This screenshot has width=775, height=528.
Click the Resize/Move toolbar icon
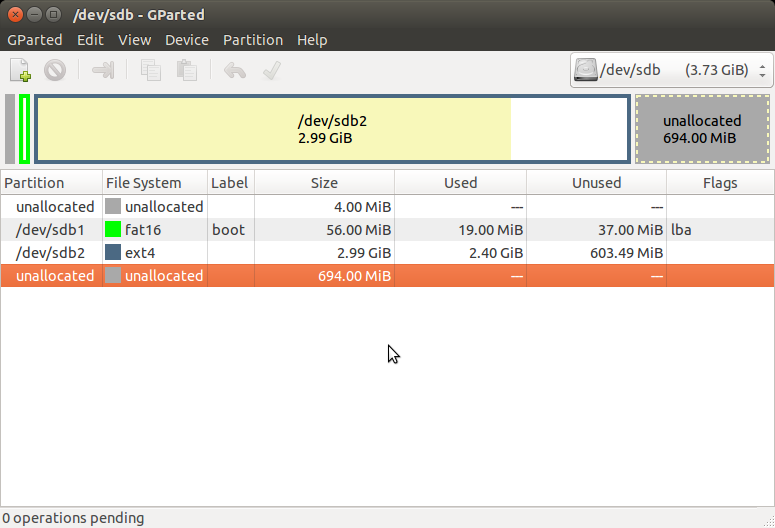pyautogui.click(x=103, y=70)
